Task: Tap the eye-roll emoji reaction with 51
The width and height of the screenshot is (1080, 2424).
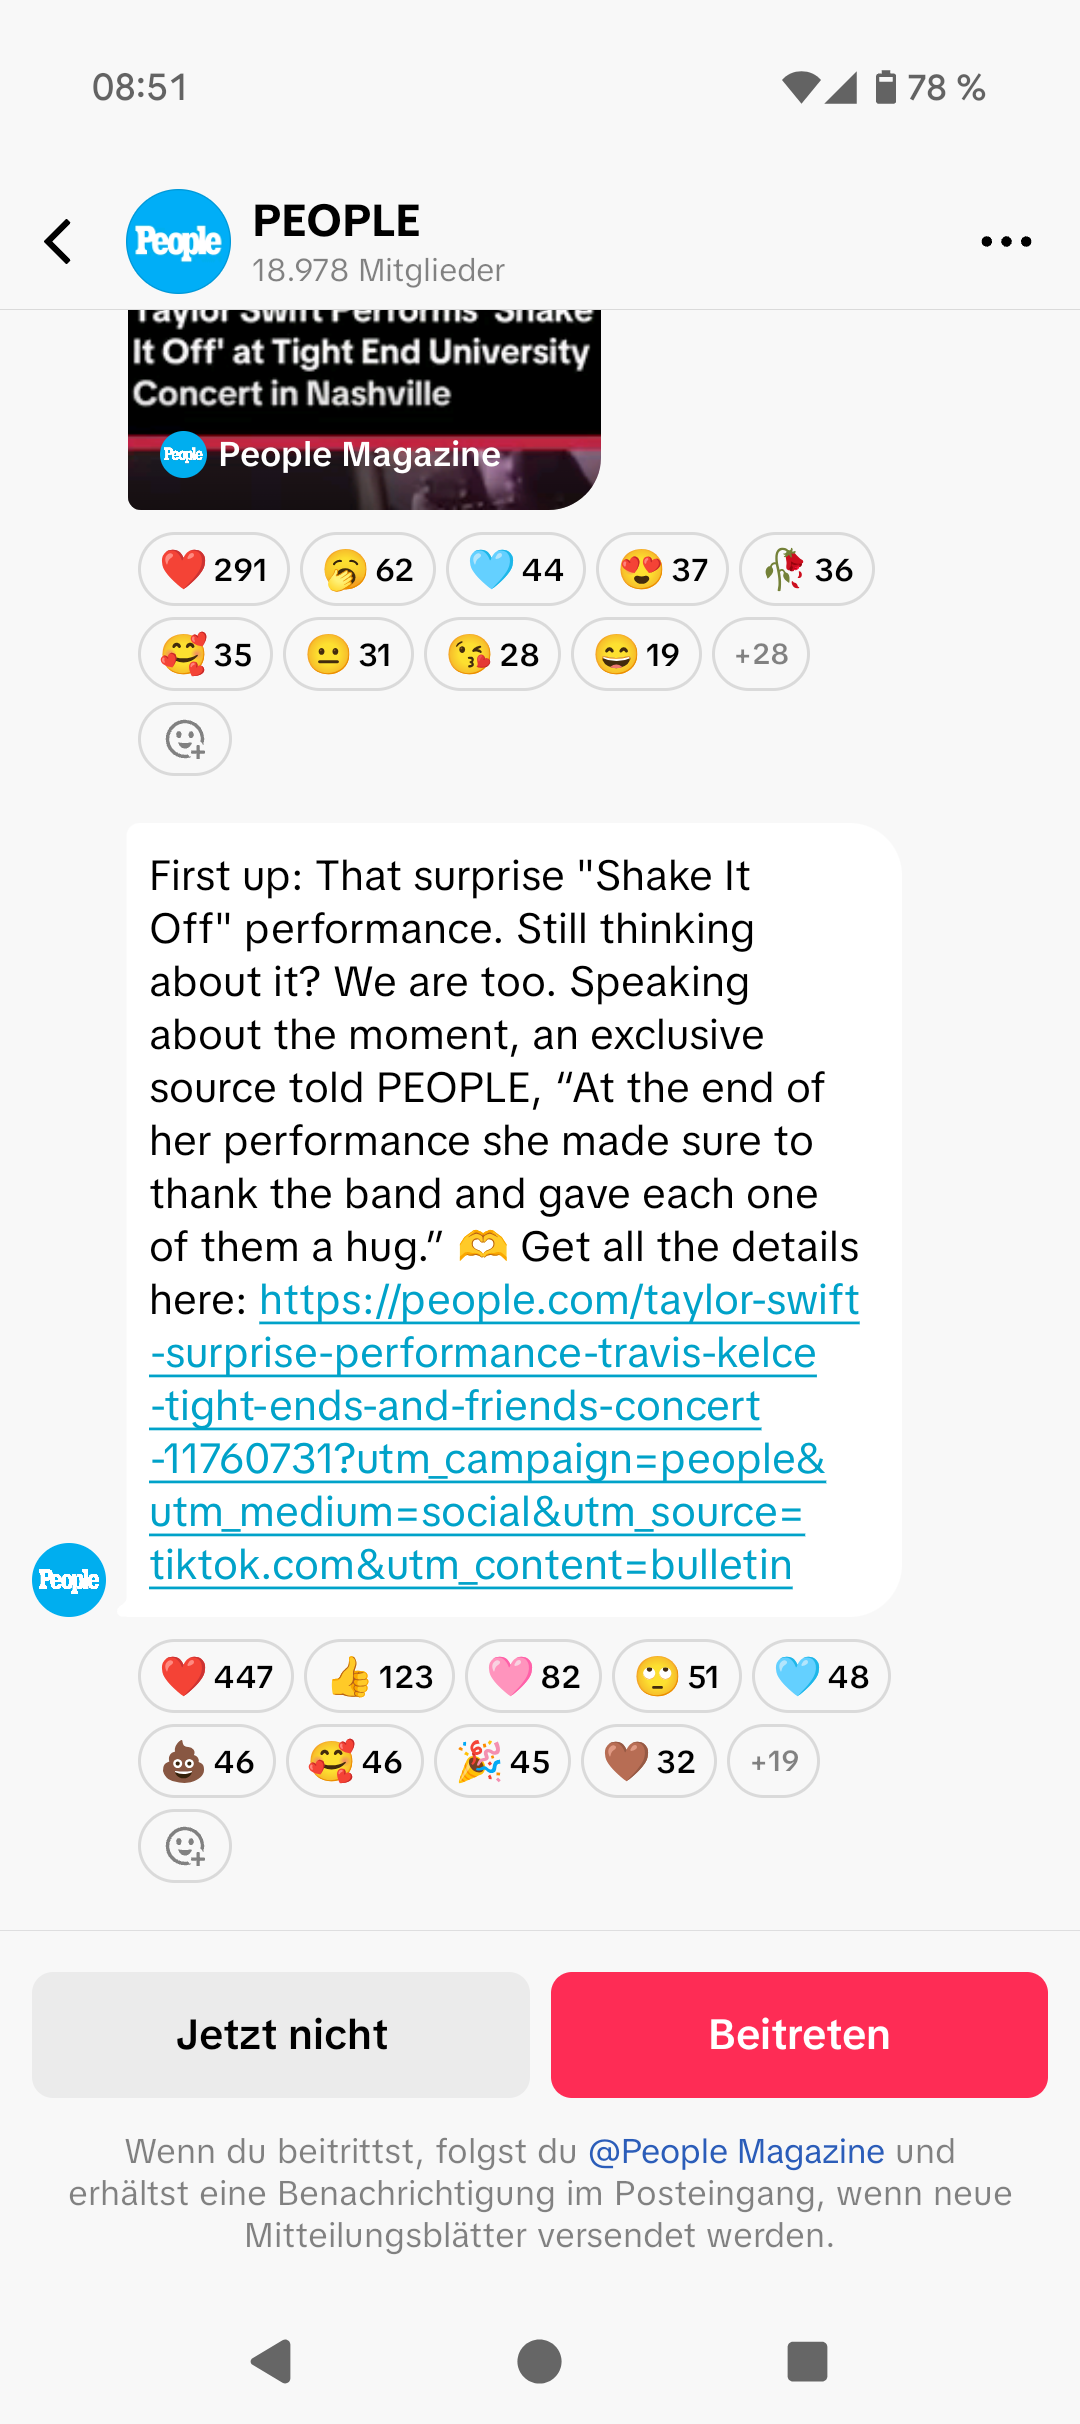Action: 677,1677
